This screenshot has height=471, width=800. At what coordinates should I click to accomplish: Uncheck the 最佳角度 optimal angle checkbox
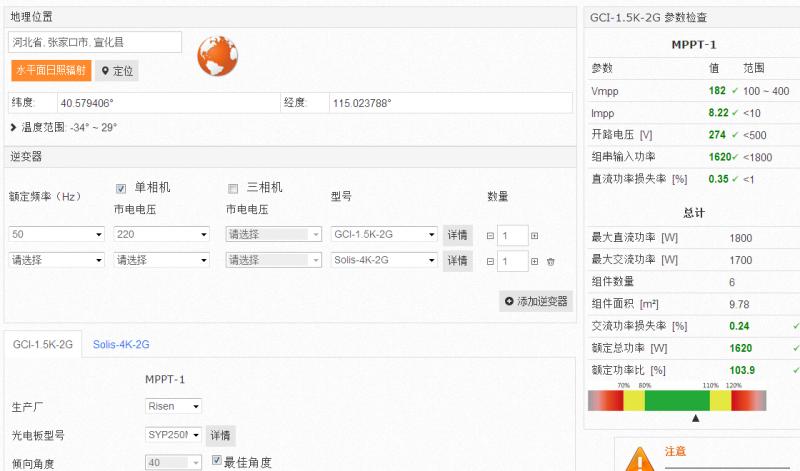(x=218, y=461)
